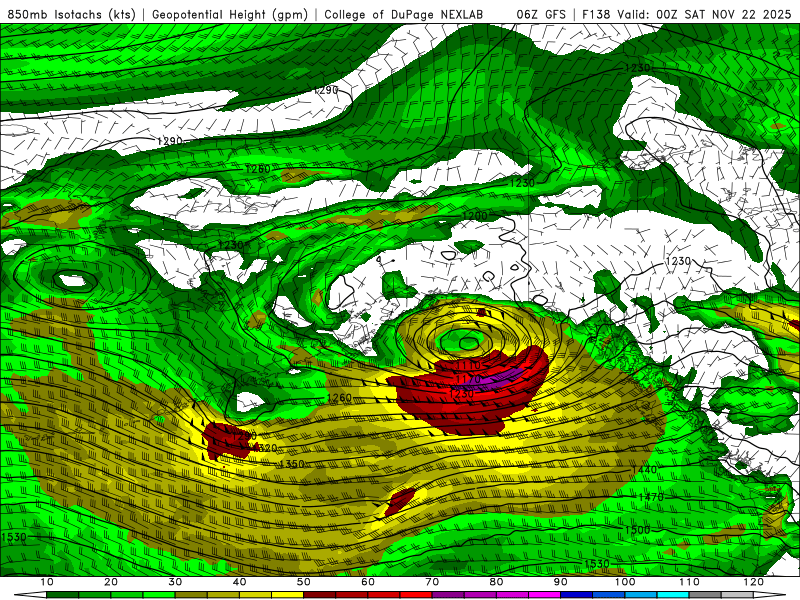Click the "1500" height contour label
Image resolution: width=800 pixels, height=600 pixels.
click(638, 530)
